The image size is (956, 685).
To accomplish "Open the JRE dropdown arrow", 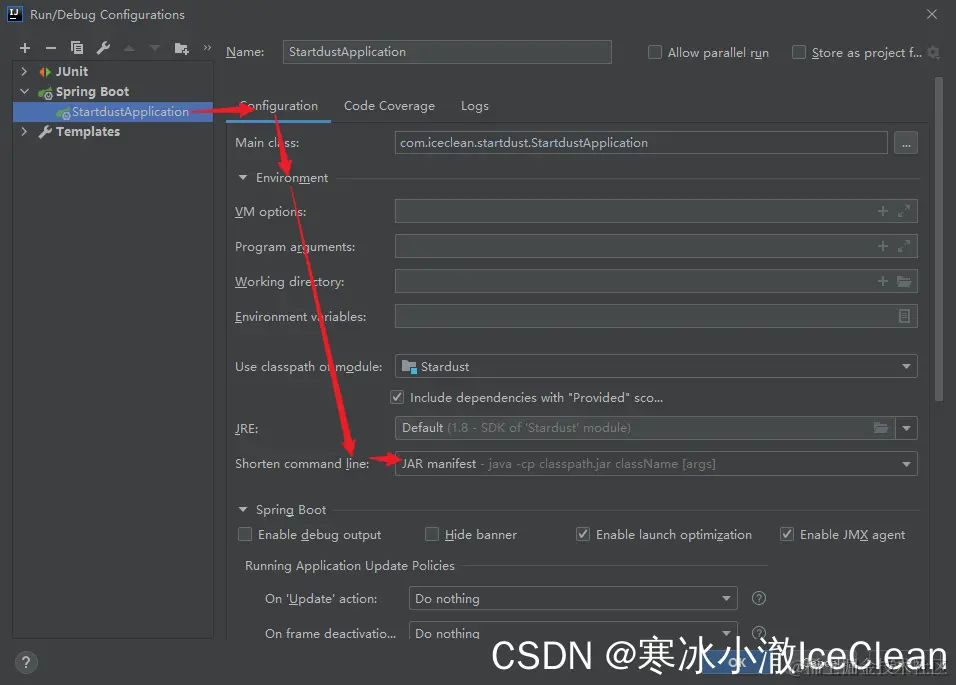I will point(907,428).
